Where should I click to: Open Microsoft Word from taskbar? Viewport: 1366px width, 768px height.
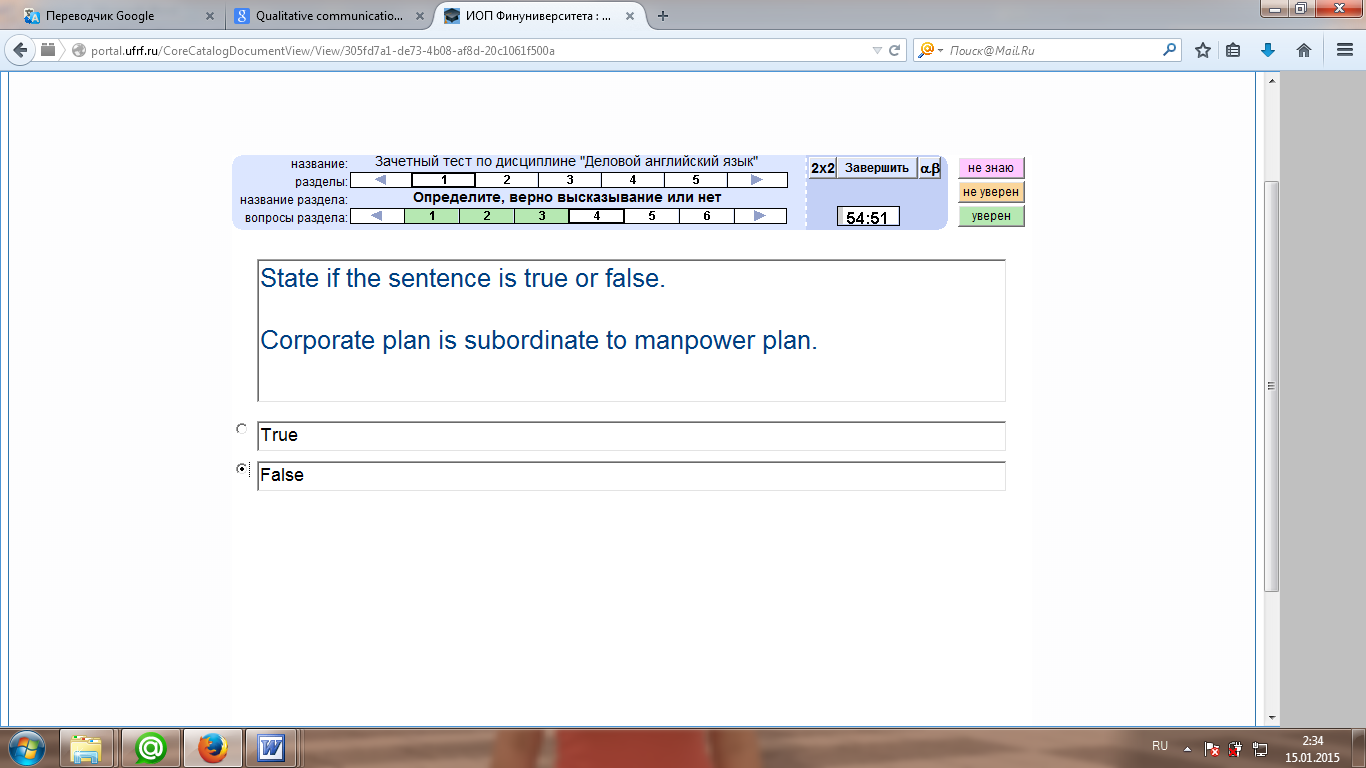coord(273,748)
